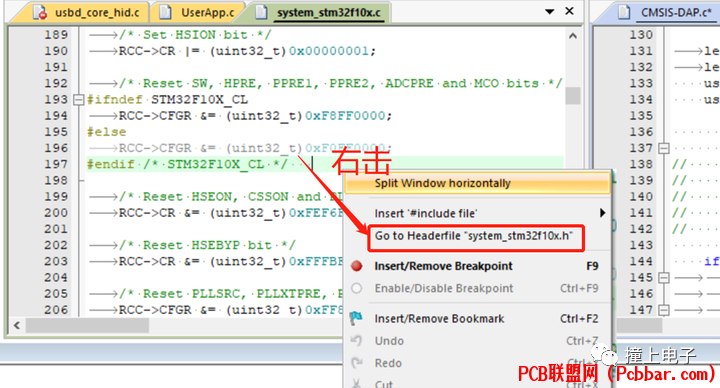
Task: Click the hollow breakpoint circle icon
Action: click(x=357, y=288)
